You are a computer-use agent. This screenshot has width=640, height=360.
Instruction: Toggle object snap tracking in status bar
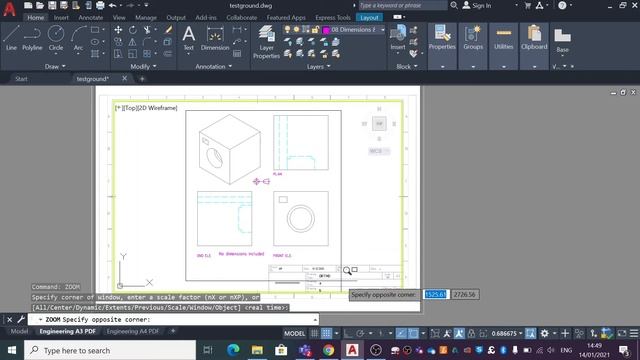point(401,333)
